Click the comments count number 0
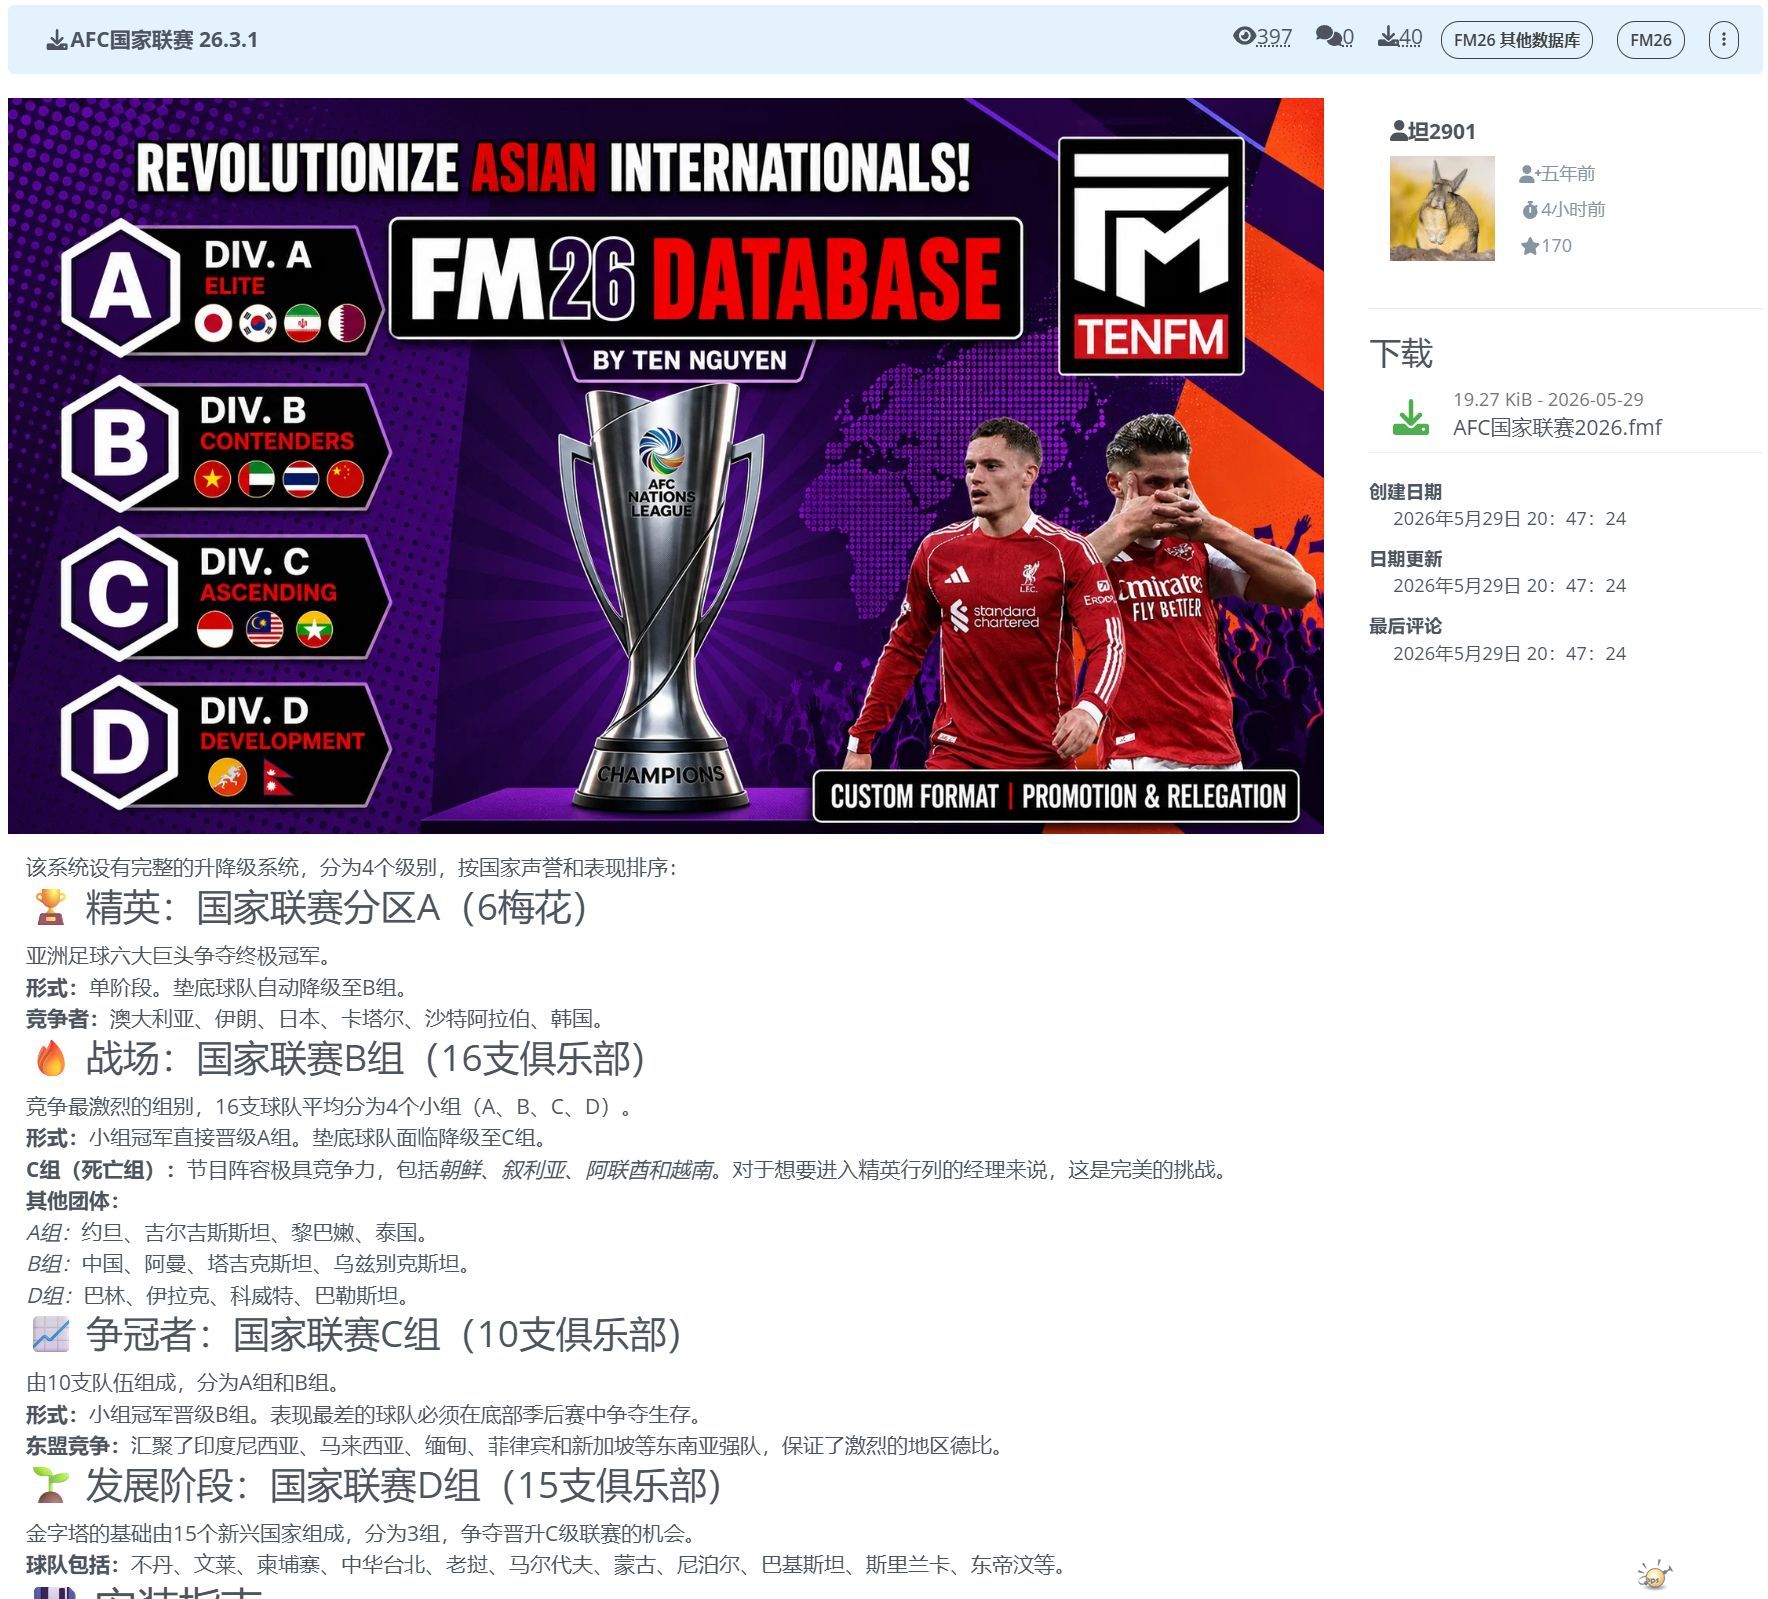1768x1599 pixels. click(x=1348, y=37)
